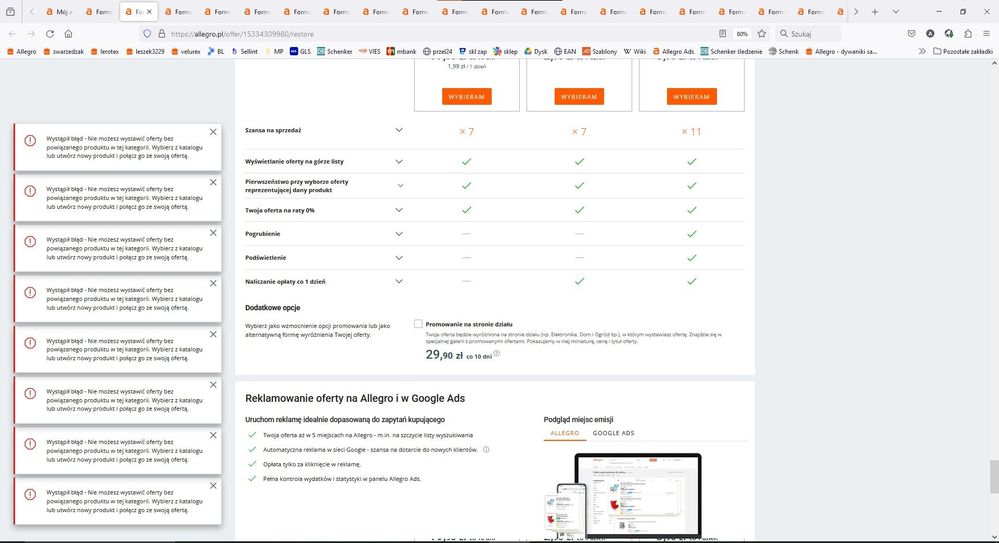Switch to the GOOGLE ADS preview tab
The image size is (999, 543).
tap(613, 433)
